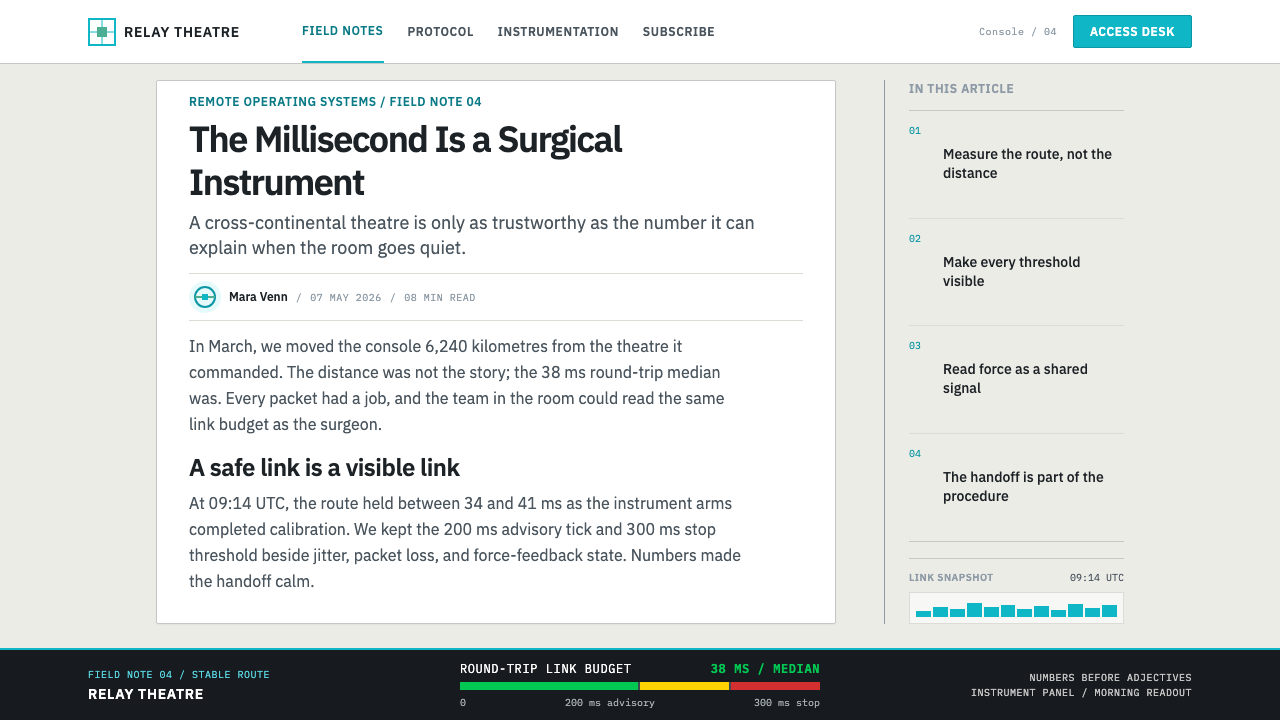
Task: Click 'Round-trip link budget' label
Action: [545, 669]
